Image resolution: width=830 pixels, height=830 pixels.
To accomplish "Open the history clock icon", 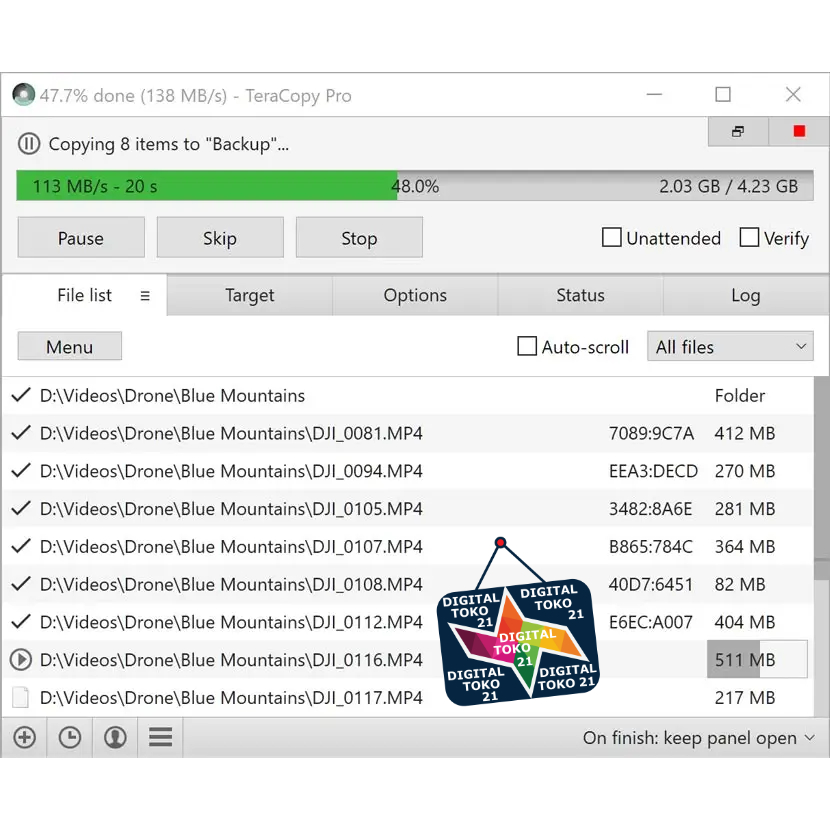I will point(70,737).
